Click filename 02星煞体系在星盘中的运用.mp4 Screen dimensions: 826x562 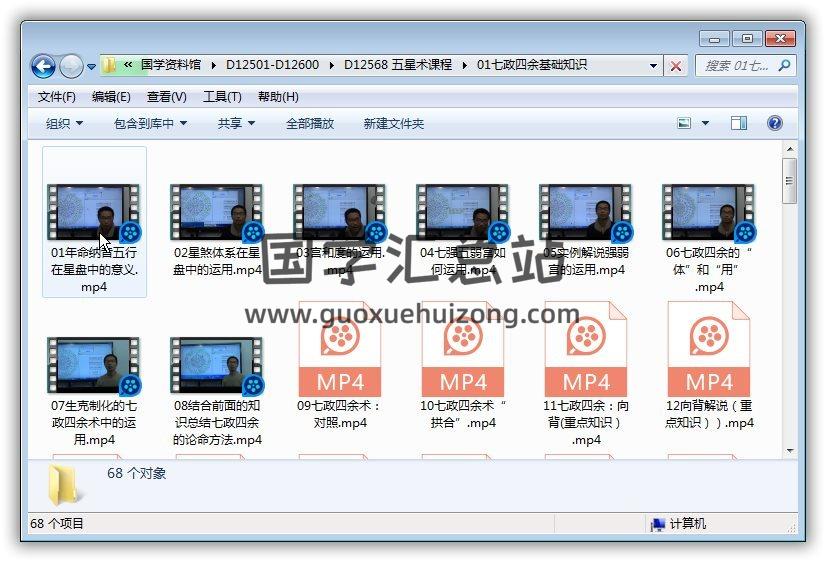[x=217, y=261]
